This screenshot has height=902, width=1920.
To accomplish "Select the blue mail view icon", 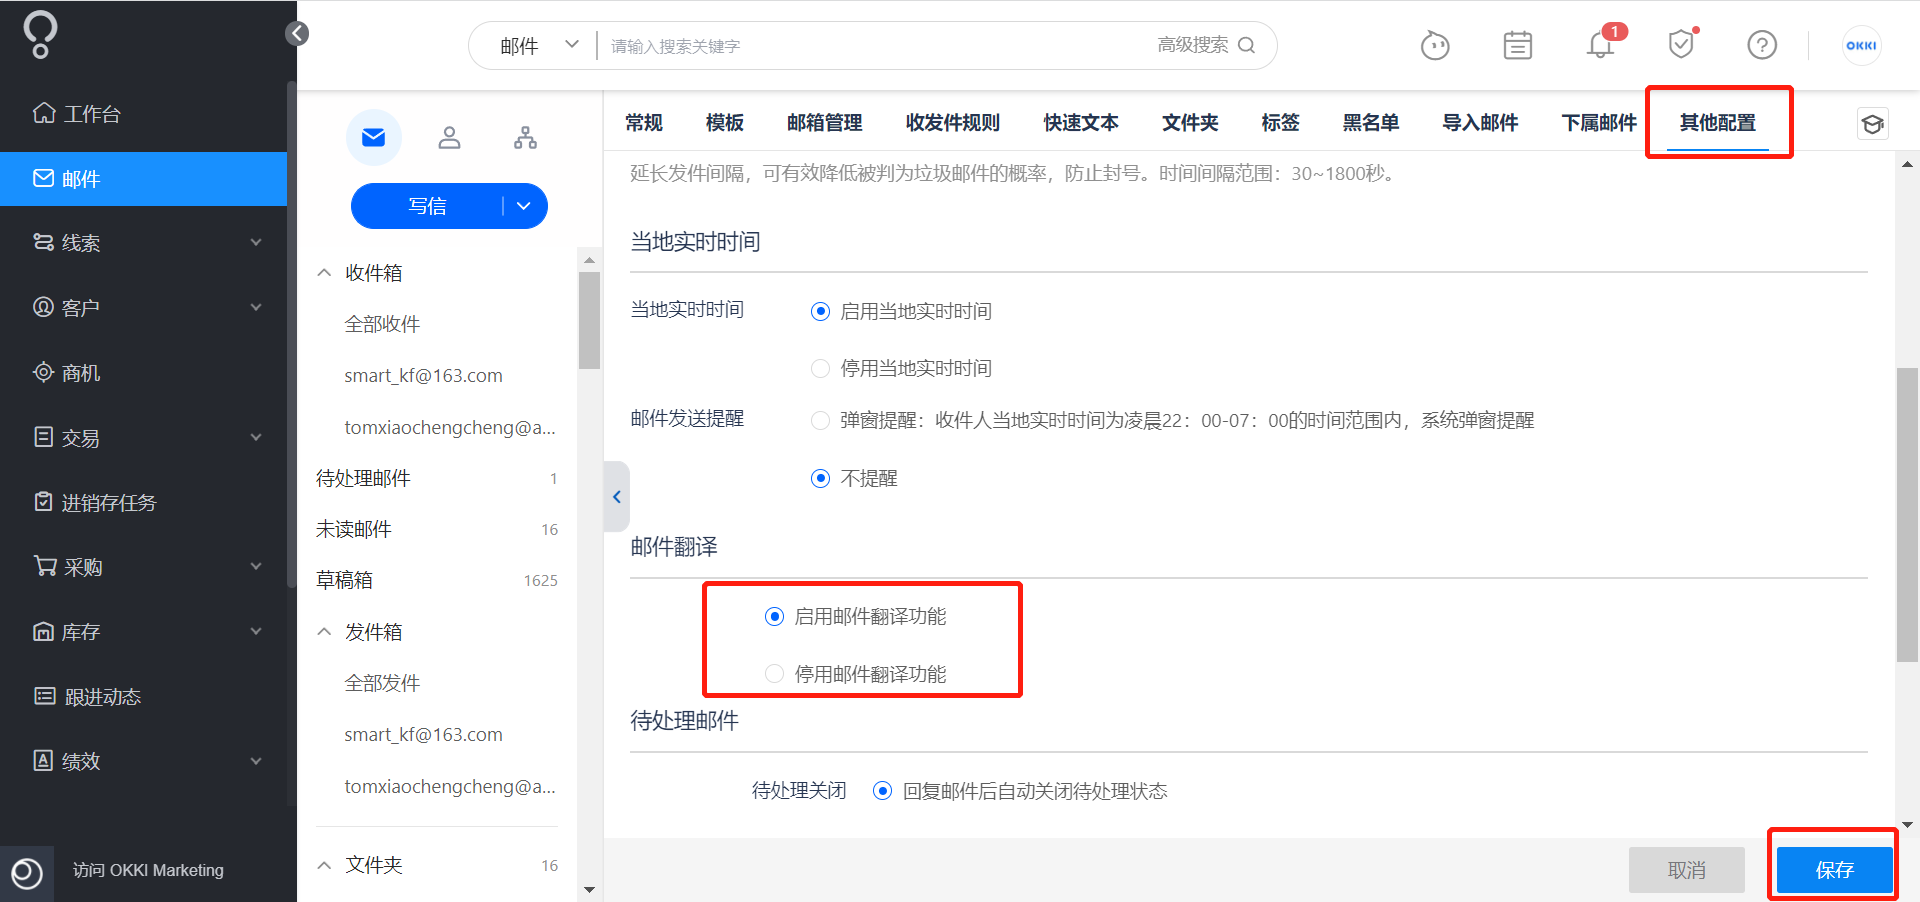I will click(374, 137).
